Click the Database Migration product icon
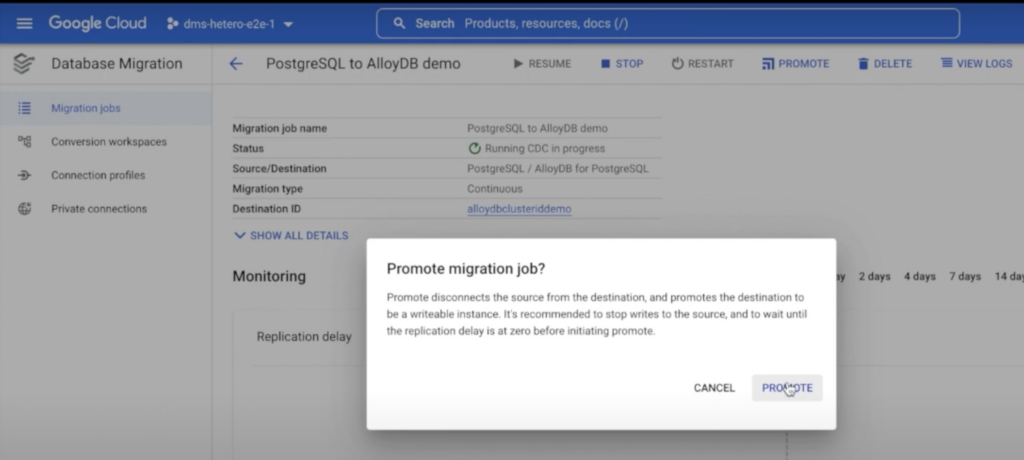 click(x=24, y=64)
